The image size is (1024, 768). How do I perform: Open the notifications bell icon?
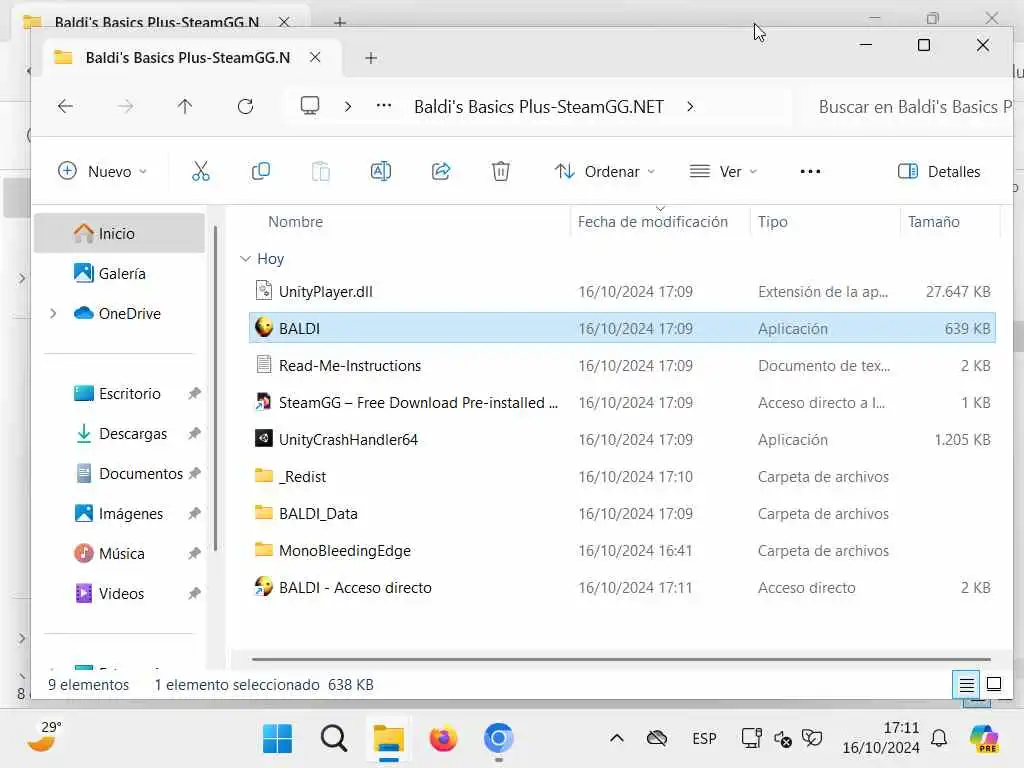[x=939, y=739]
